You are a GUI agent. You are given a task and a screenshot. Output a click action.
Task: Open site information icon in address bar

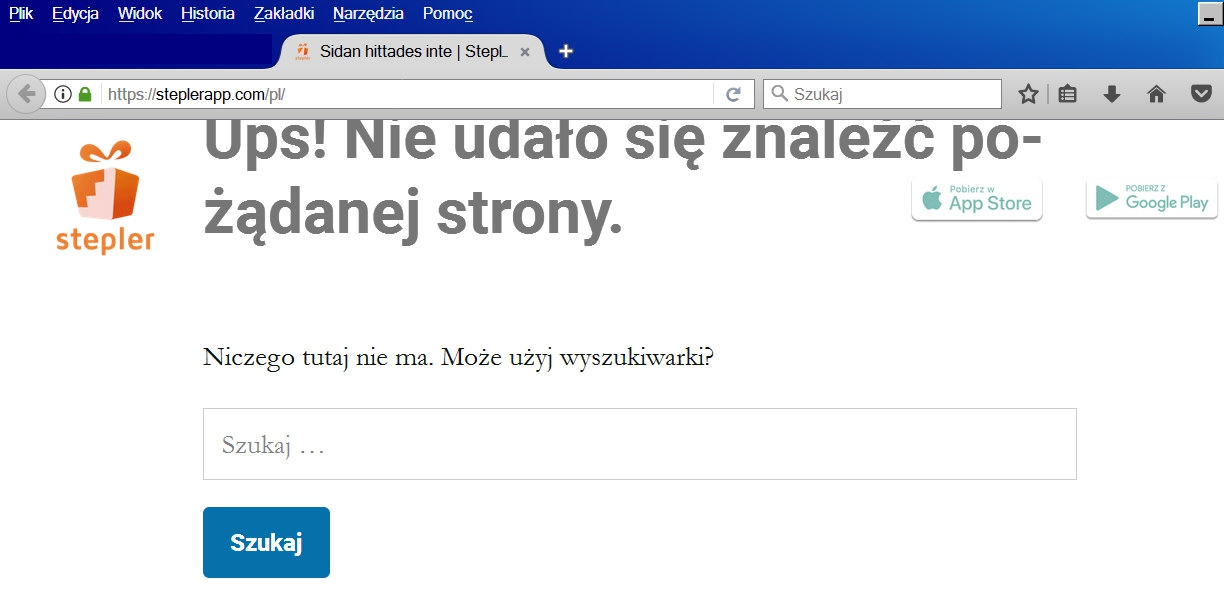[x=63, y=94]
